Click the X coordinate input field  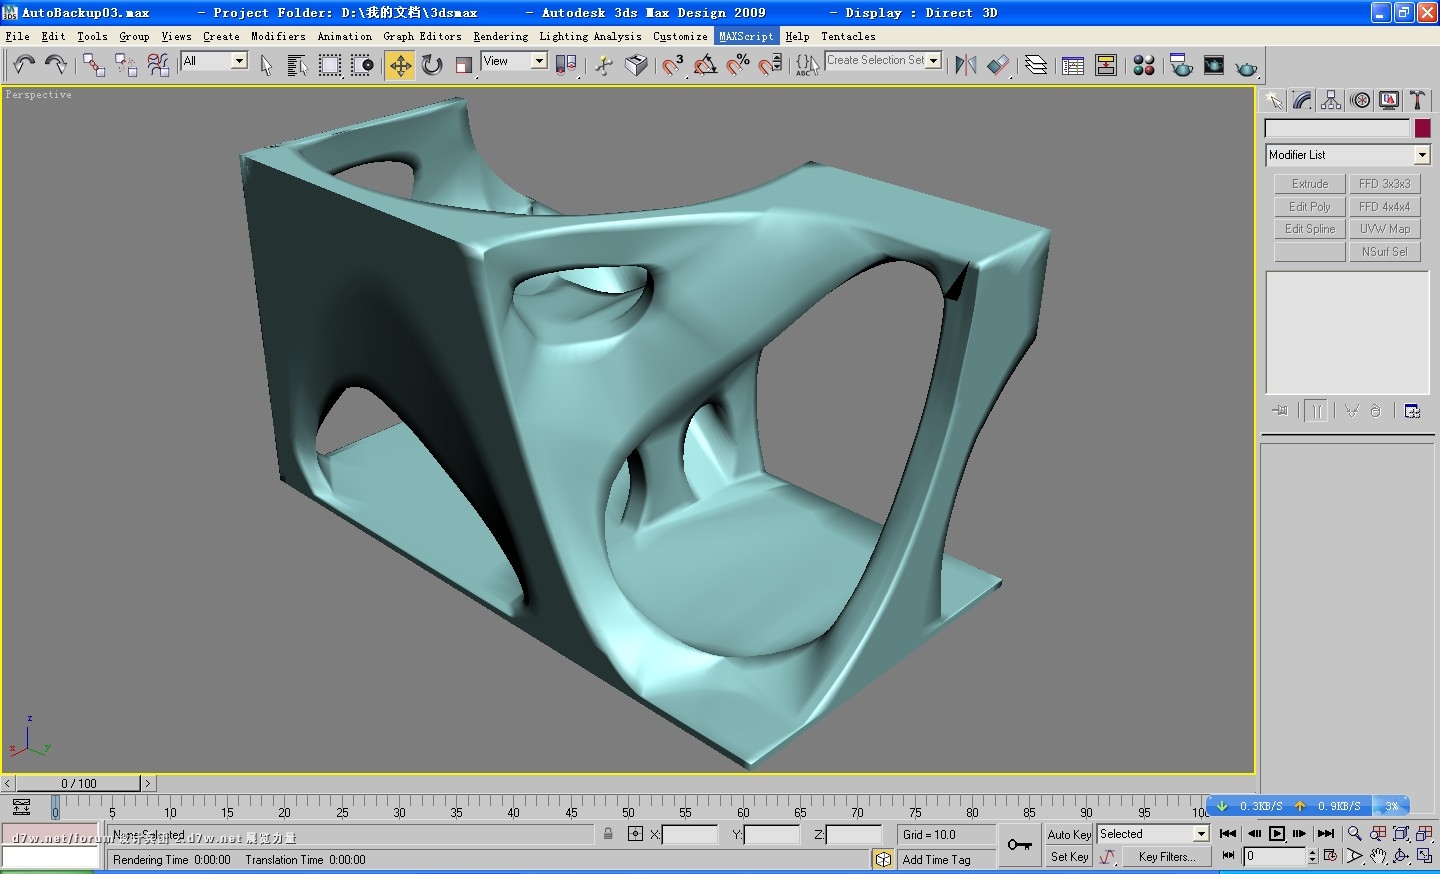point(690,834)
